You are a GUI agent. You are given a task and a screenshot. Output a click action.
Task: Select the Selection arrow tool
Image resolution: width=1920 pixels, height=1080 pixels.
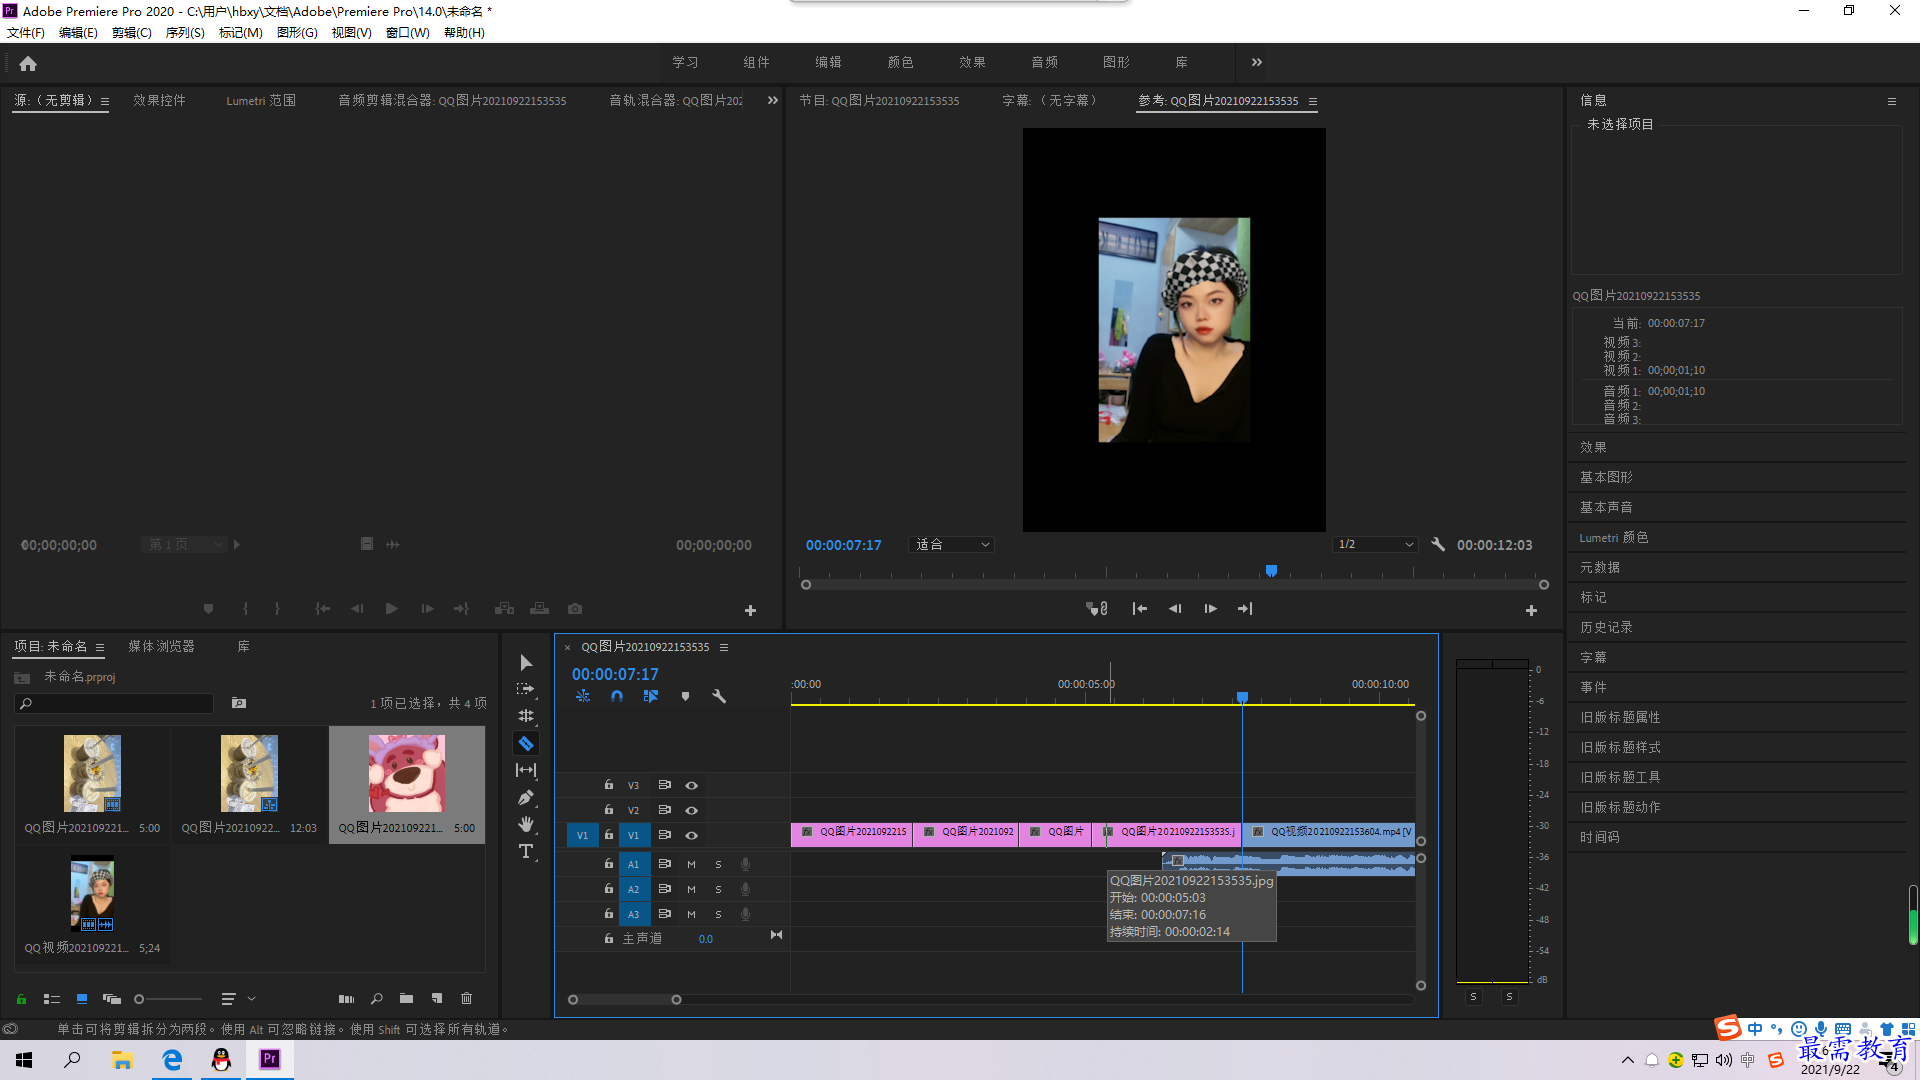[x=526, y=663]
